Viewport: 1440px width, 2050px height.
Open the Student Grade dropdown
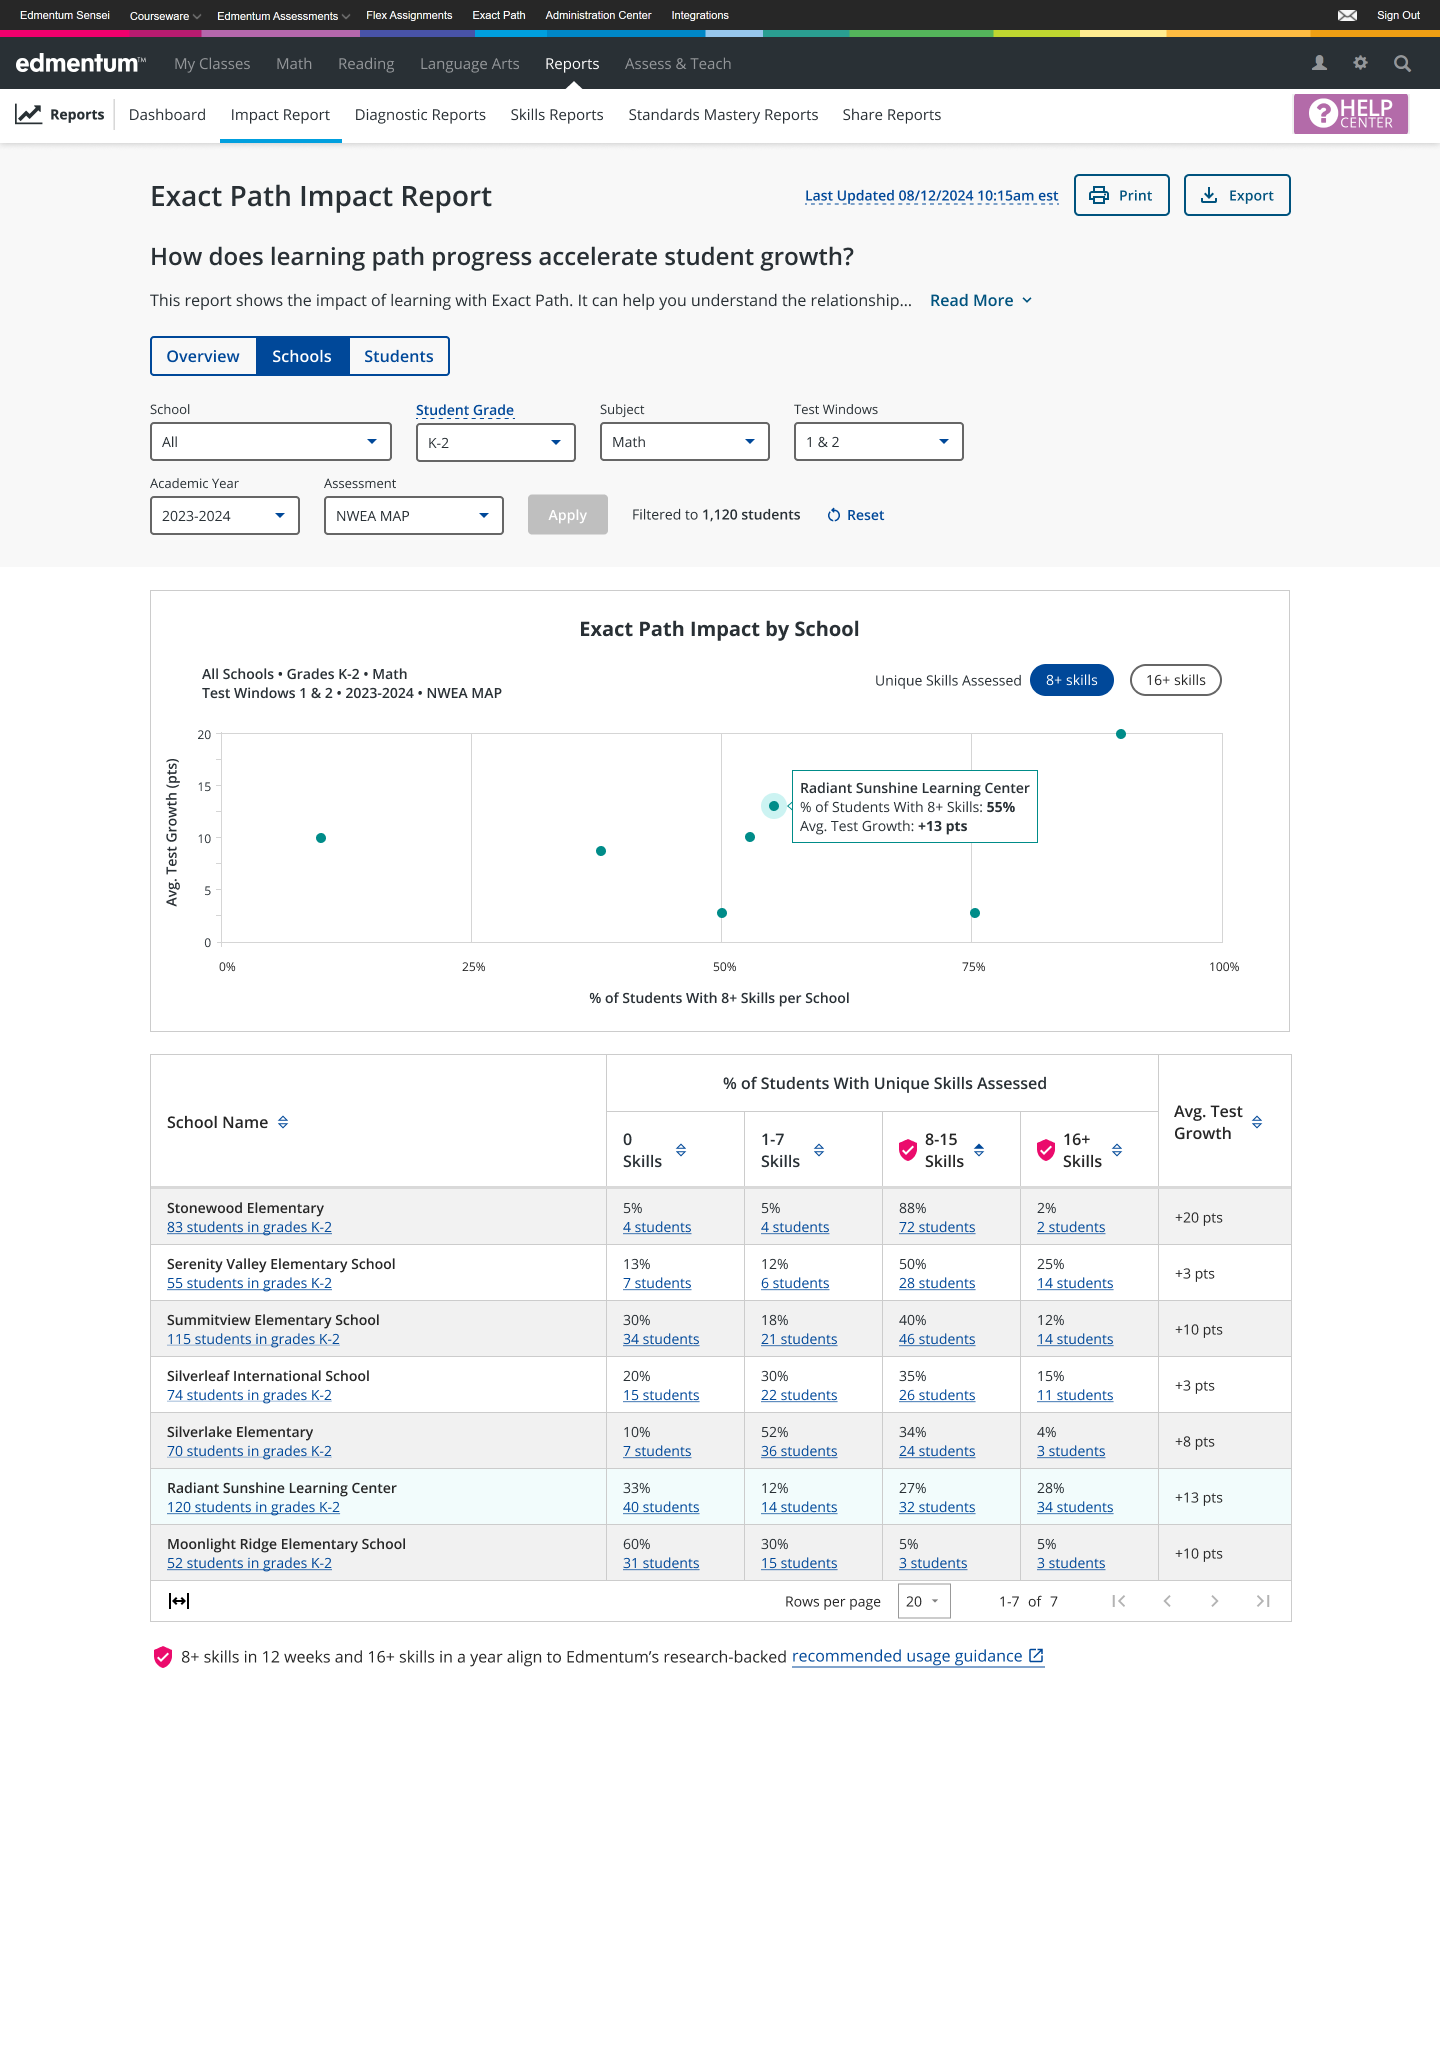point(495,442)
